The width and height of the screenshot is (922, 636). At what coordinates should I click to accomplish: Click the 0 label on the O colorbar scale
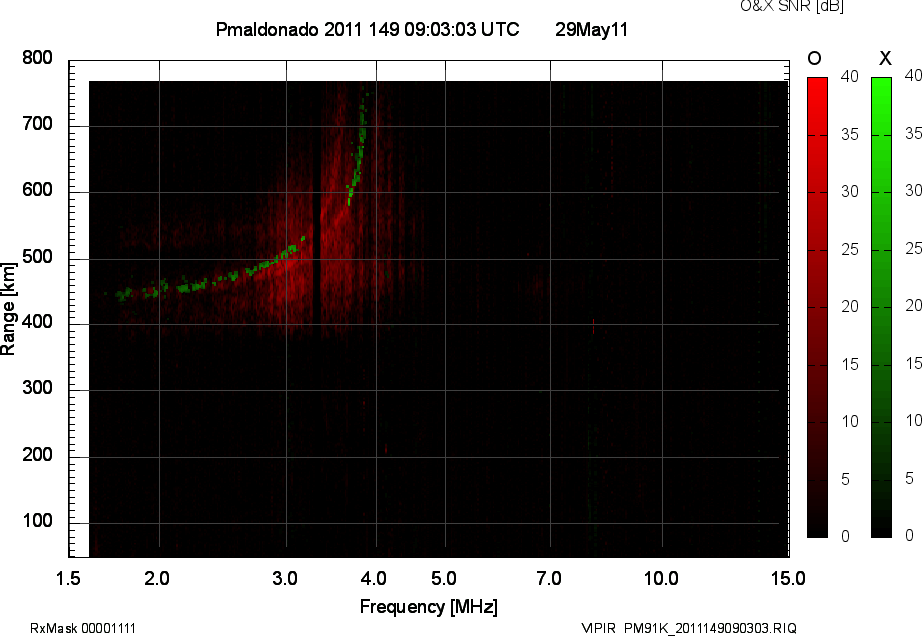click(x=845, y=536)
